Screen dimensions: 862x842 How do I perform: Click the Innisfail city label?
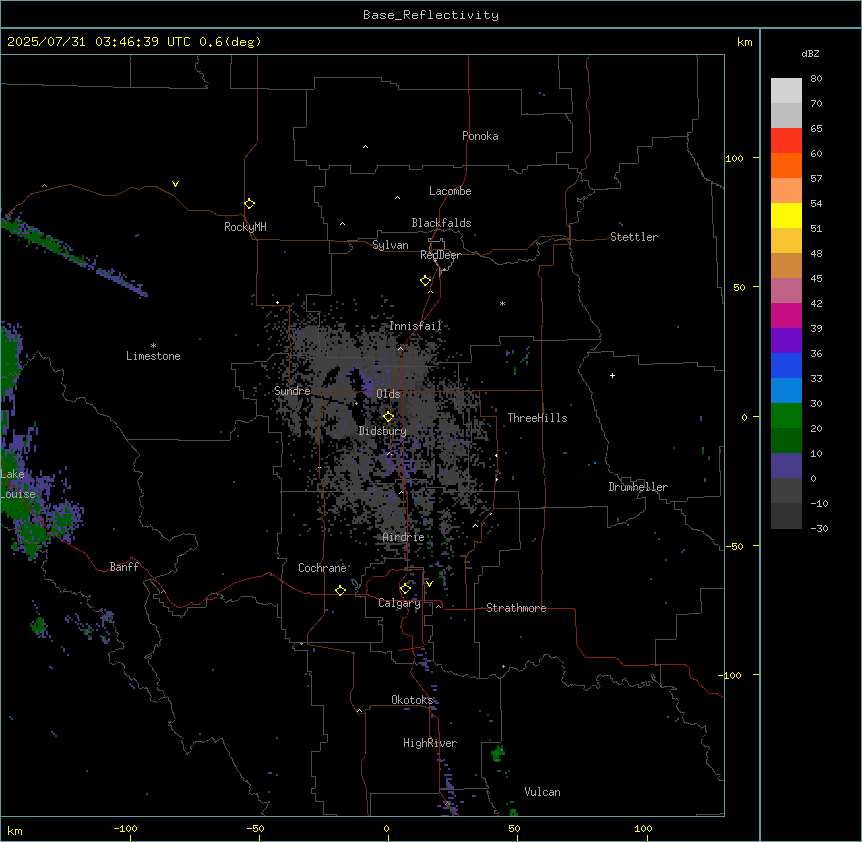coord(415,326)
